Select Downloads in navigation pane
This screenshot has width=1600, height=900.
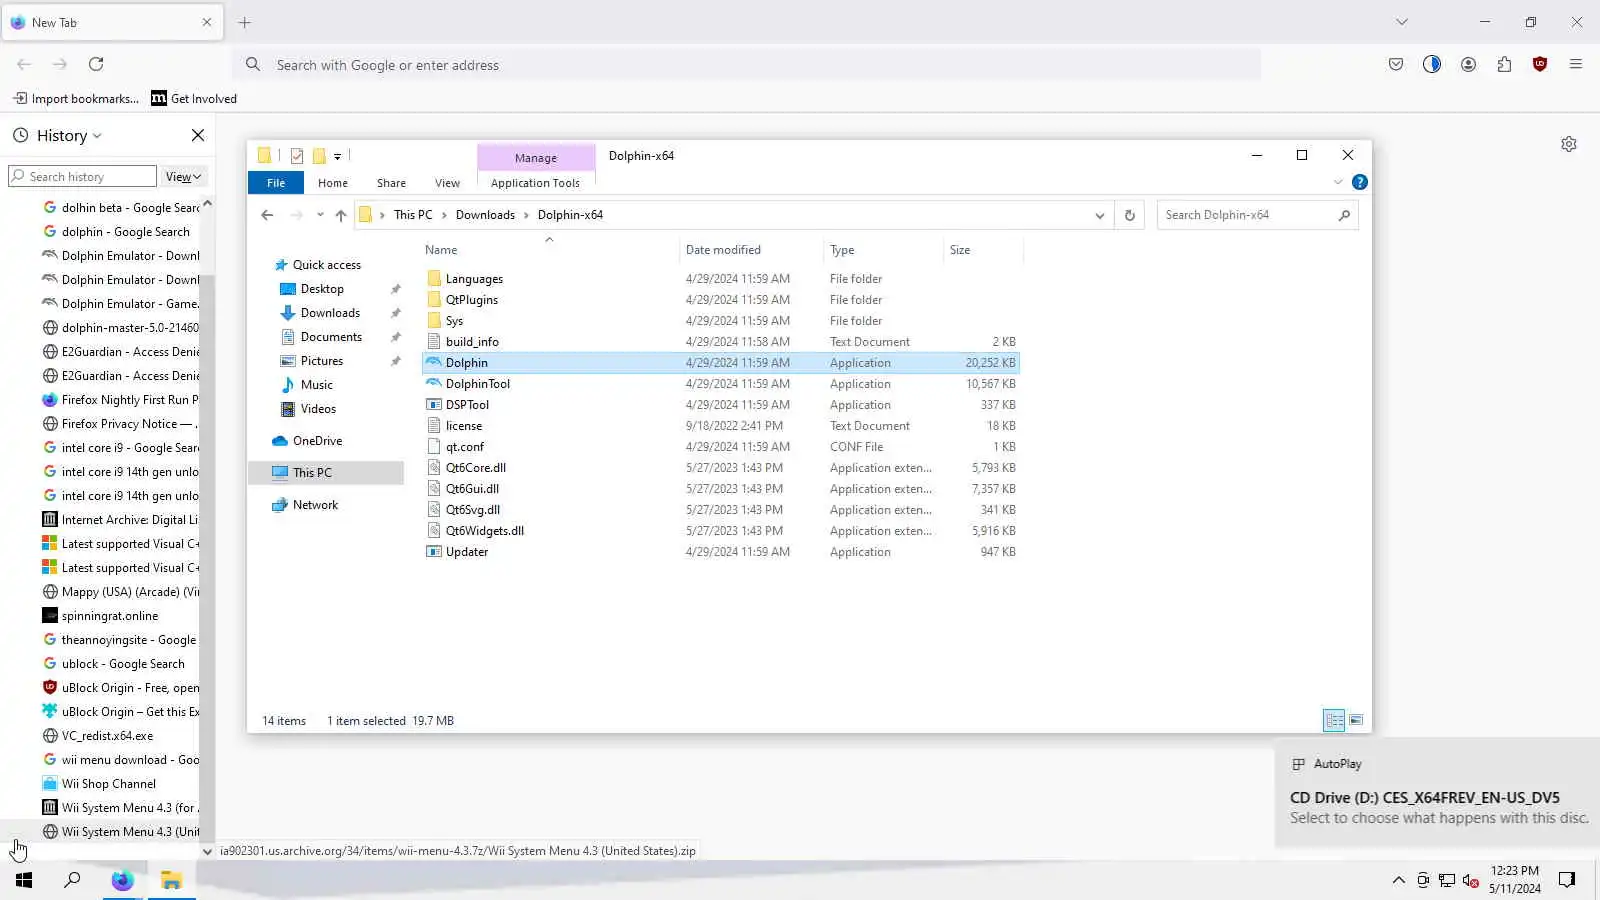click(330, 313)
